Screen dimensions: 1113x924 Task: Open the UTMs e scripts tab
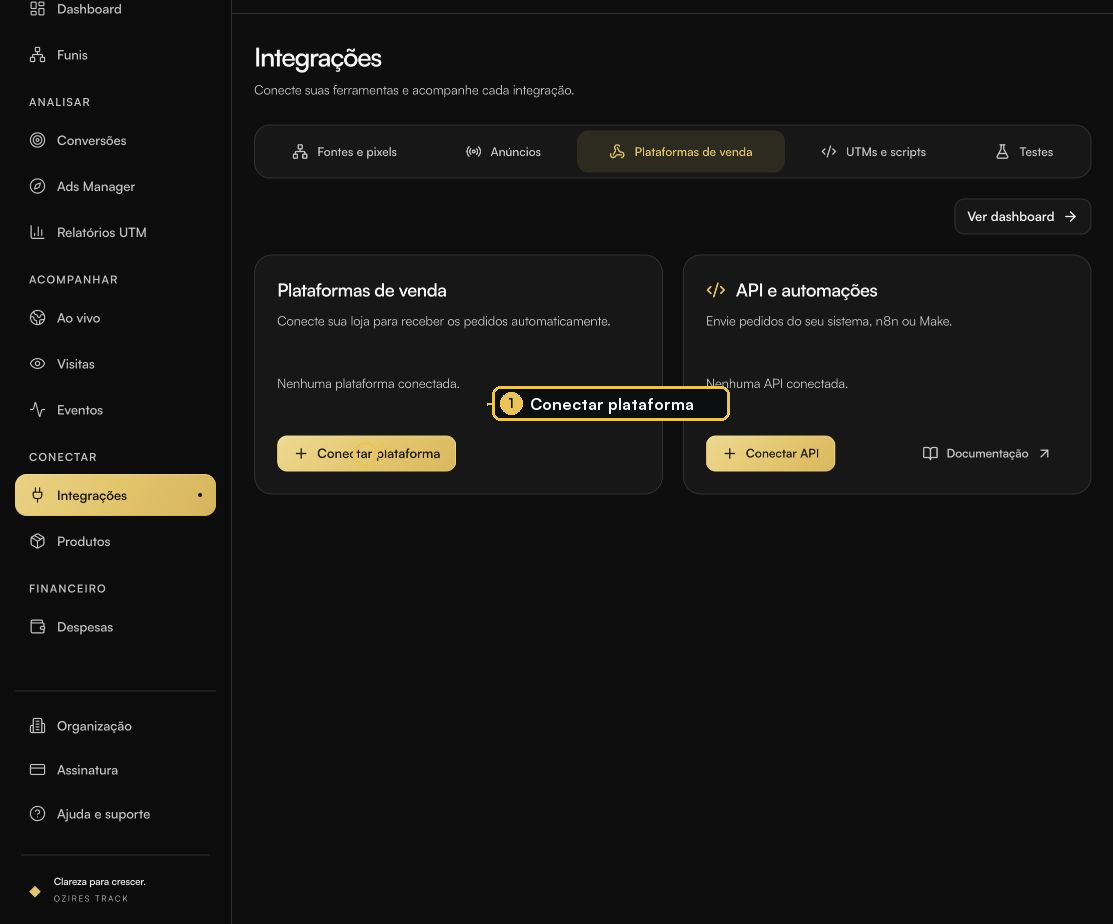coord(873,151)
